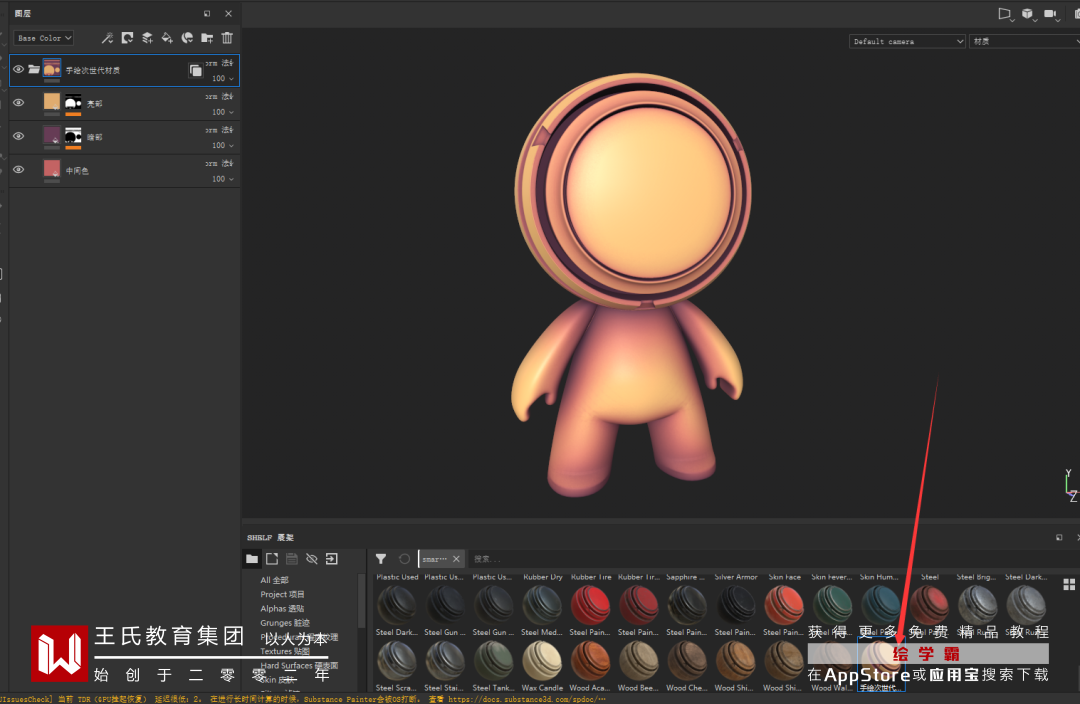Add a new folder to layers
The width and height of the screenshot is (1080, 704).
[x=207, y=38]
